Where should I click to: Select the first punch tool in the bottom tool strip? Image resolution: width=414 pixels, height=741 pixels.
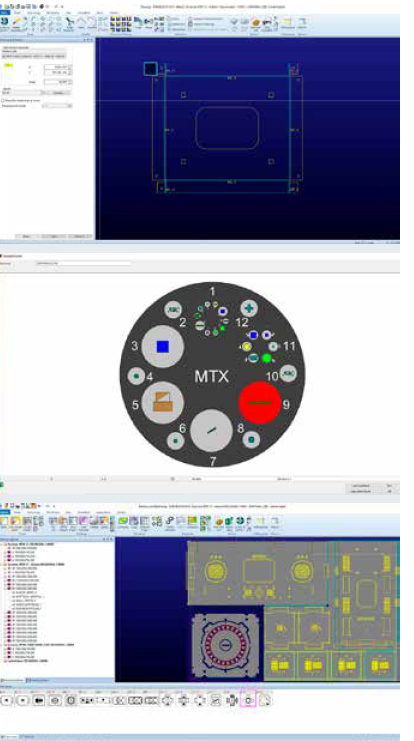pyautogui.click(x=7, y=700)
